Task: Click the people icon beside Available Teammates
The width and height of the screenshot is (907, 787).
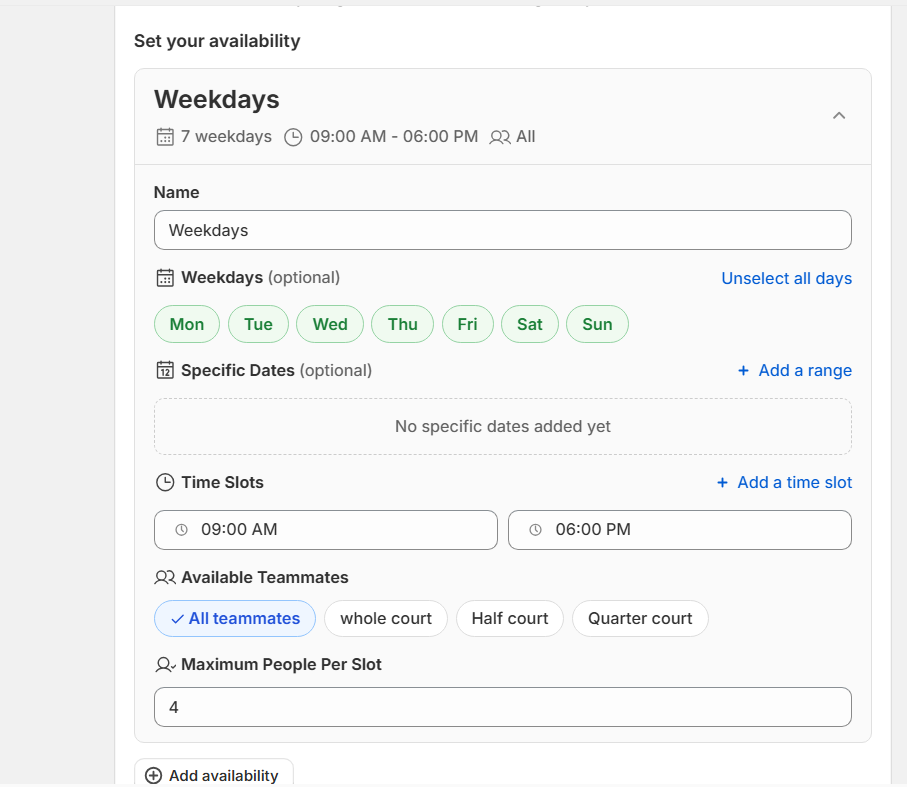Action: click(x=165, y=578)
